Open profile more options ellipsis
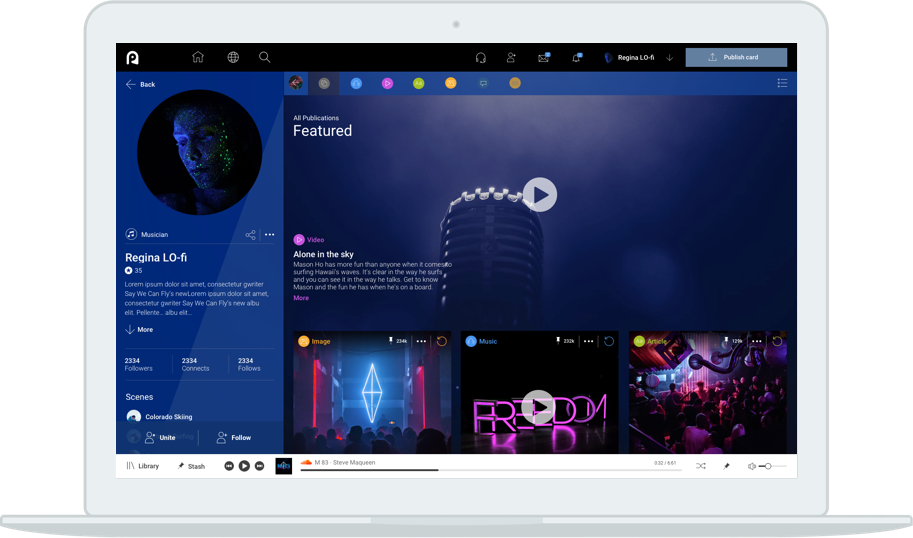 (x=270, y=235)
